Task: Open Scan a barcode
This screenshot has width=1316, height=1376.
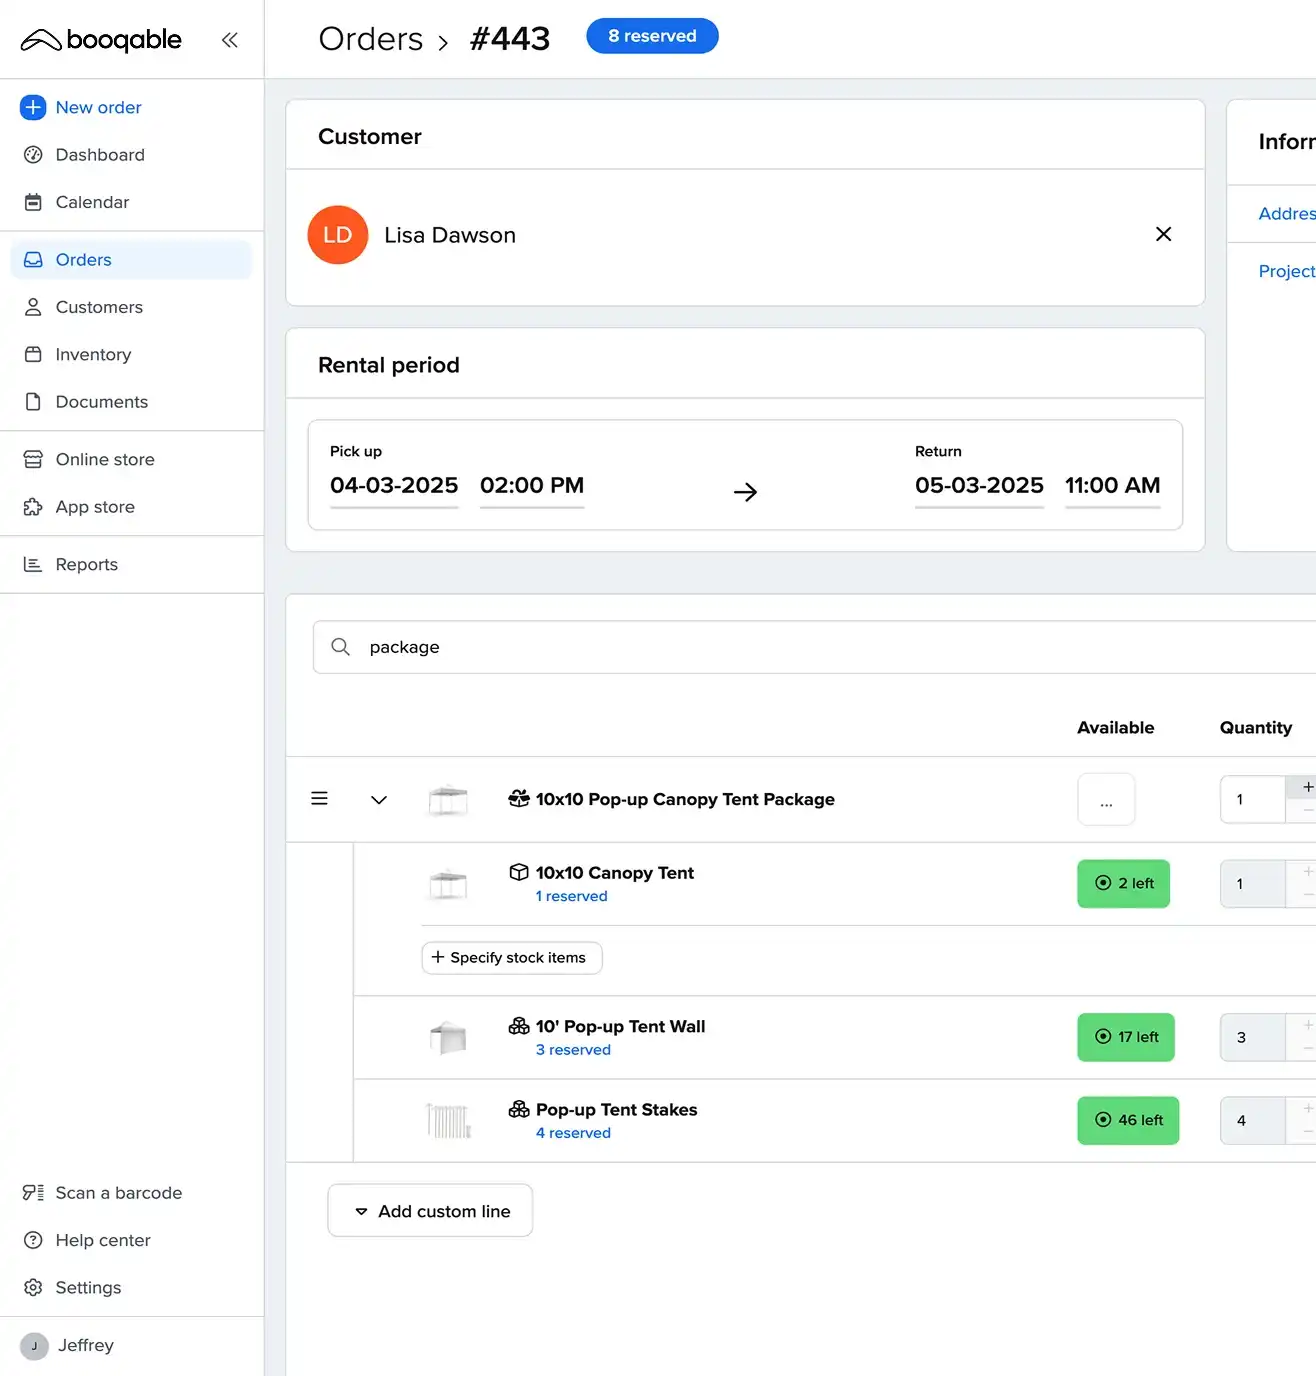Action: (x=118, y=1192)
